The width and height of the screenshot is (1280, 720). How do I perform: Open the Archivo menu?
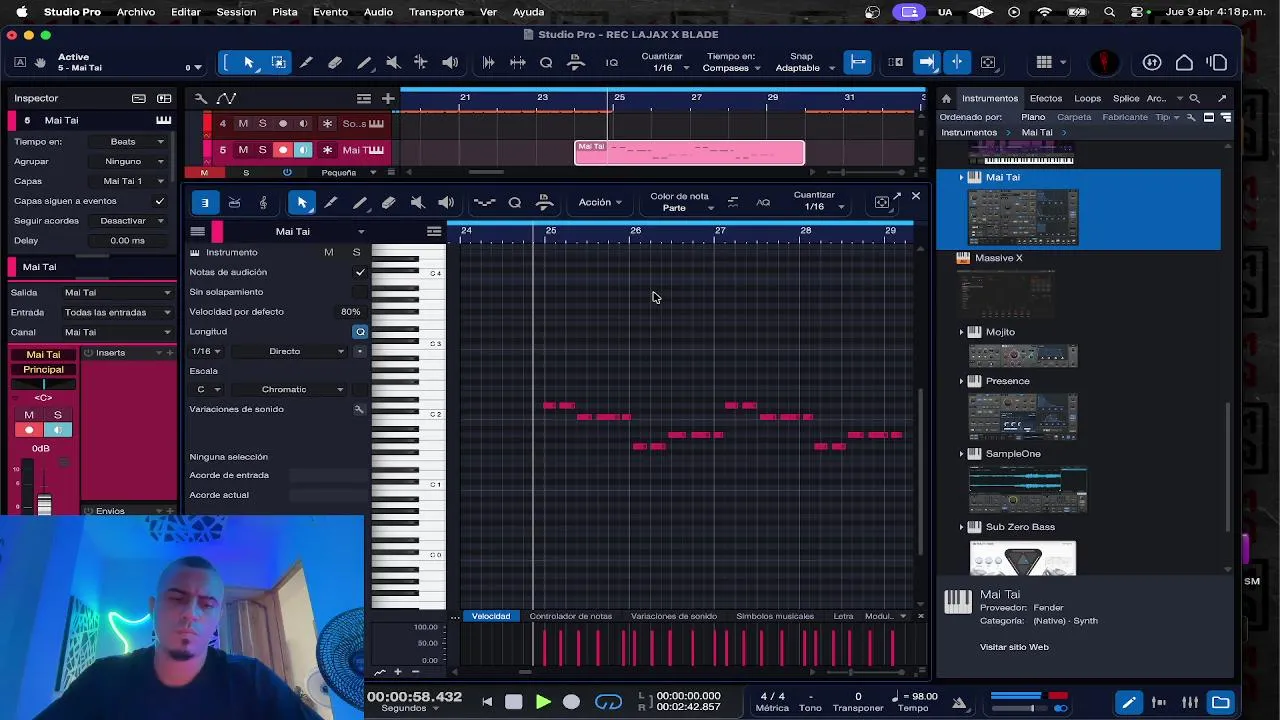click(135, 12)
